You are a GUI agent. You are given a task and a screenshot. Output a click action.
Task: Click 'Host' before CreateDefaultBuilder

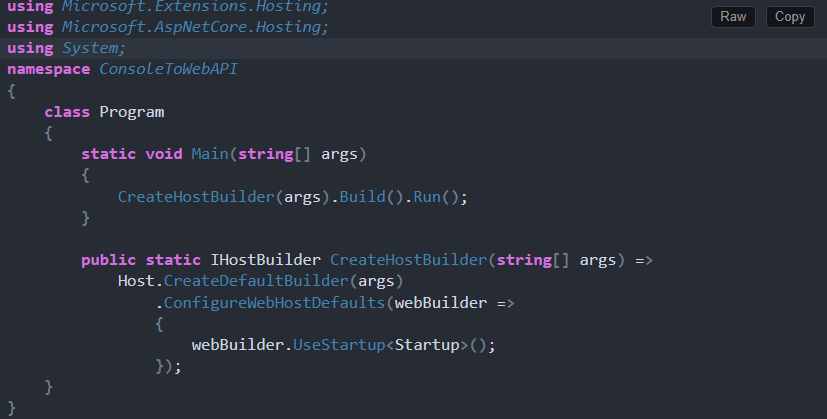pos(136,281)
